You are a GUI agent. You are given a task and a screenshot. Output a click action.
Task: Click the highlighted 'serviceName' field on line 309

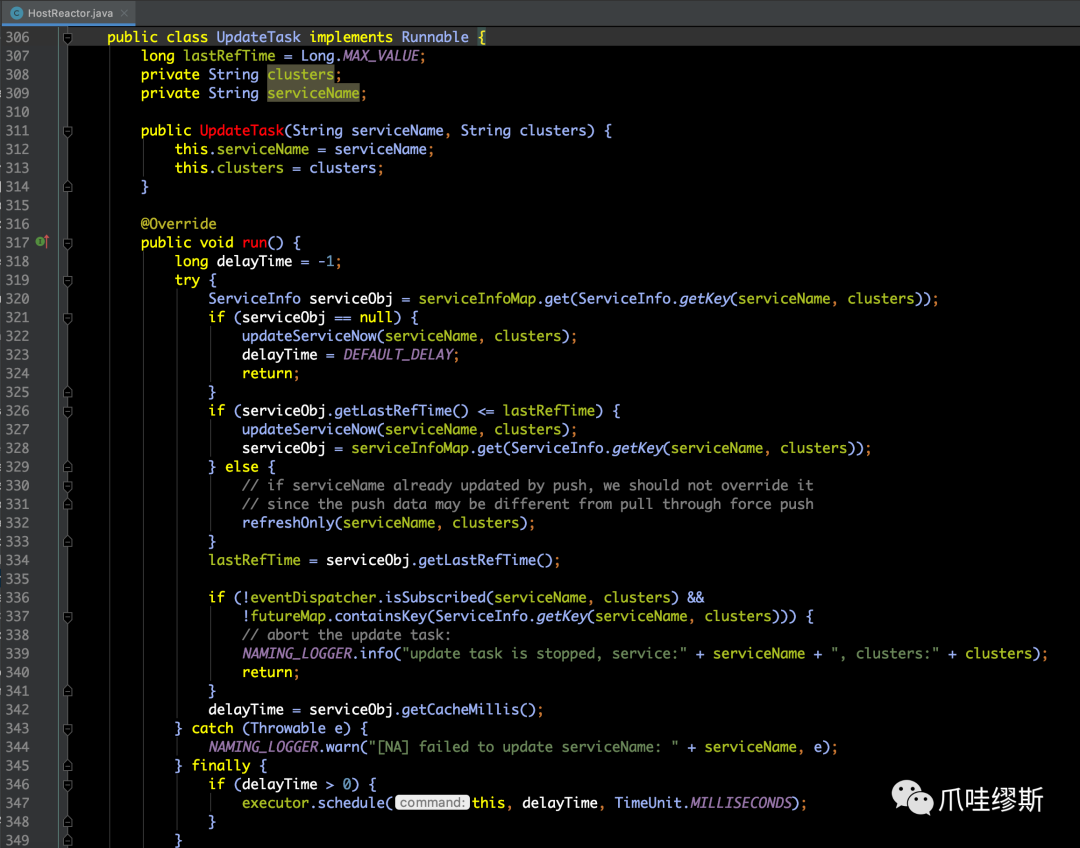tap(313, 93)
